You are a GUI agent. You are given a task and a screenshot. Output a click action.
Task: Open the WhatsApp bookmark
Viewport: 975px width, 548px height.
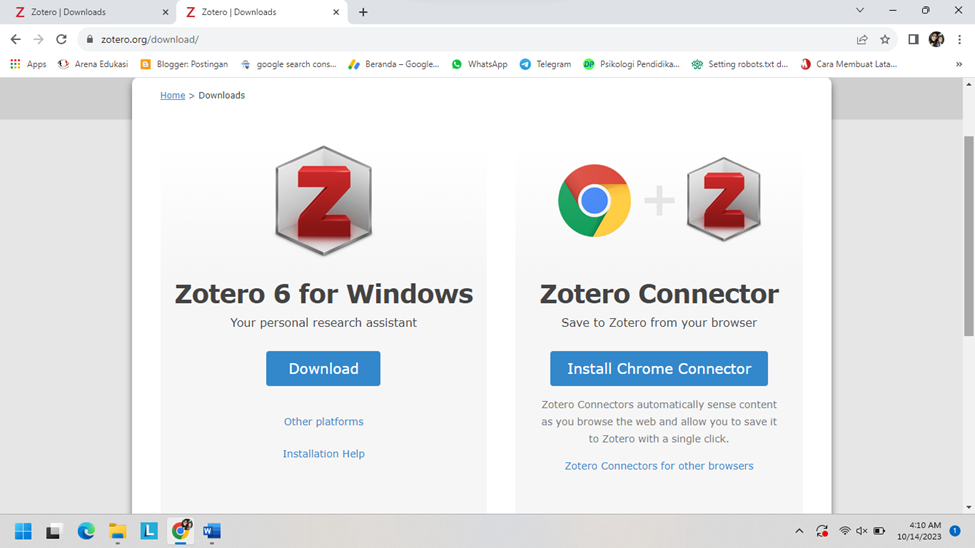pyautogui.click(x=479, y=64)
